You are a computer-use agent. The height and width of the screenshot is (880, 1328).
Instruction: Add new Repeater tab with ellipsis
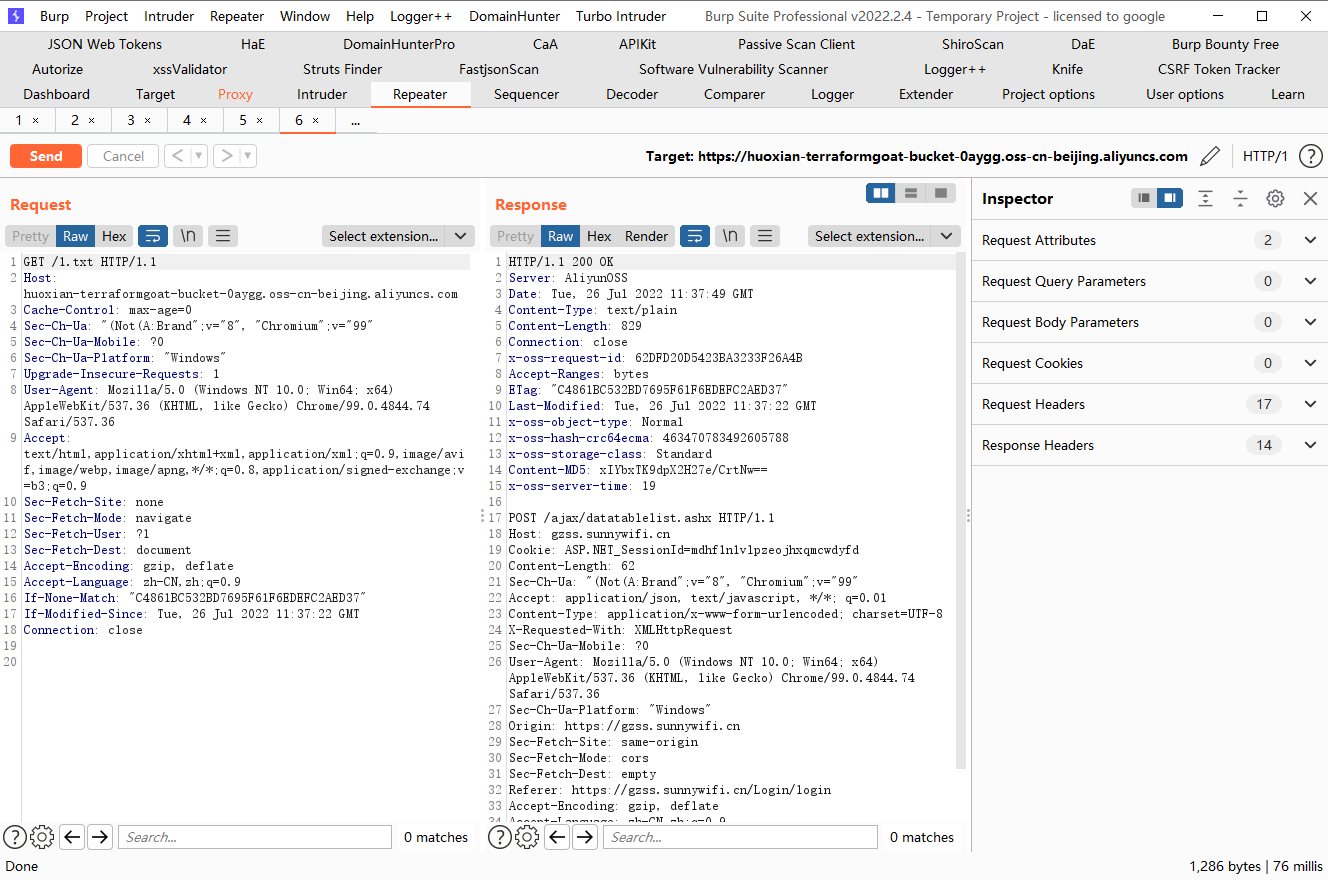point(355,120)
